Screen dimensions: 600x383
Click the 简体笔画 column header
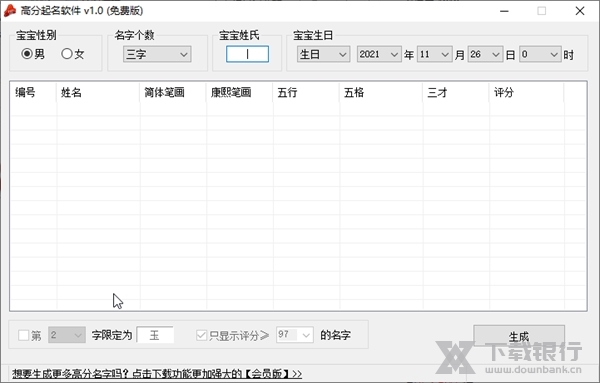click(x=173, y=92)
